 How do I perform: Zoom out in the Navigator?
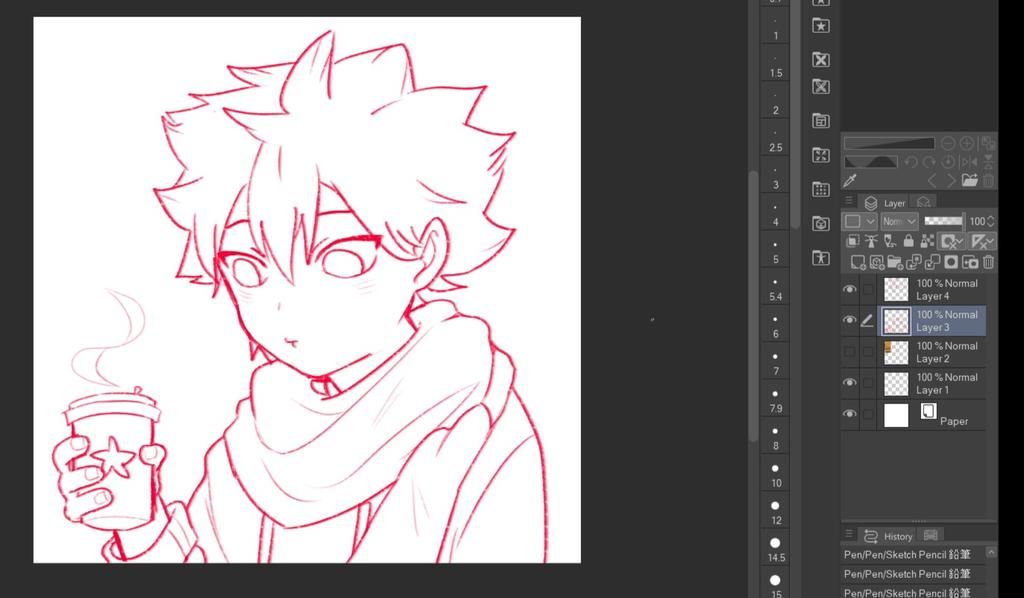948,143
